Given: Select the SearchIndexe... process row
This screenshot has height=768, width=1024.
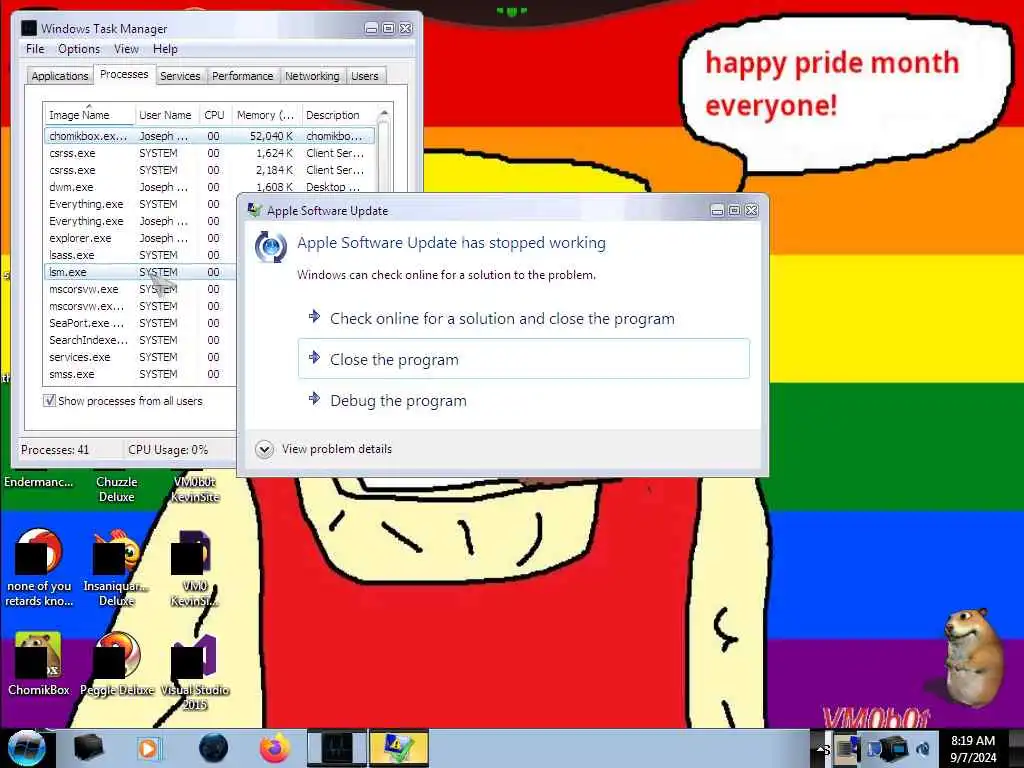Looking at the screenshot, I should tap(140, 340).
